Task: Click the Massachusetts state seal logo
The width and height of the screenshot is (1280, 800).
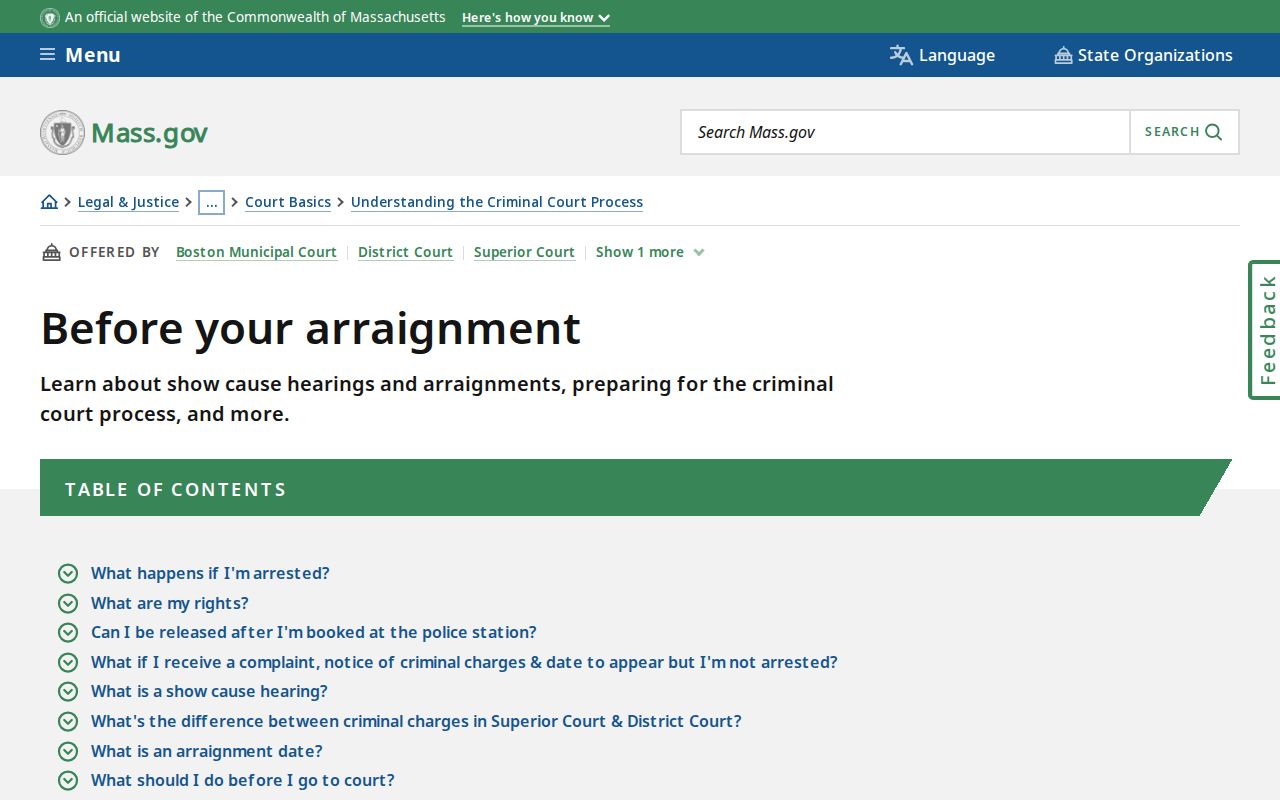Action: (62, 132)
